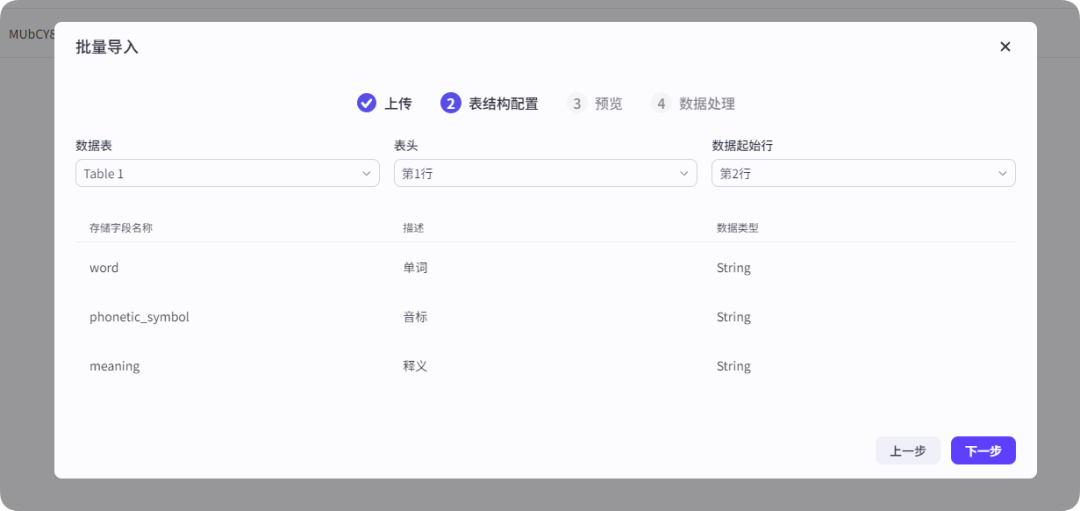This screenshot has height=511, width=1080.
Task: Expand the 表头 dropdown showing 第1行
Action: [545, 174]
